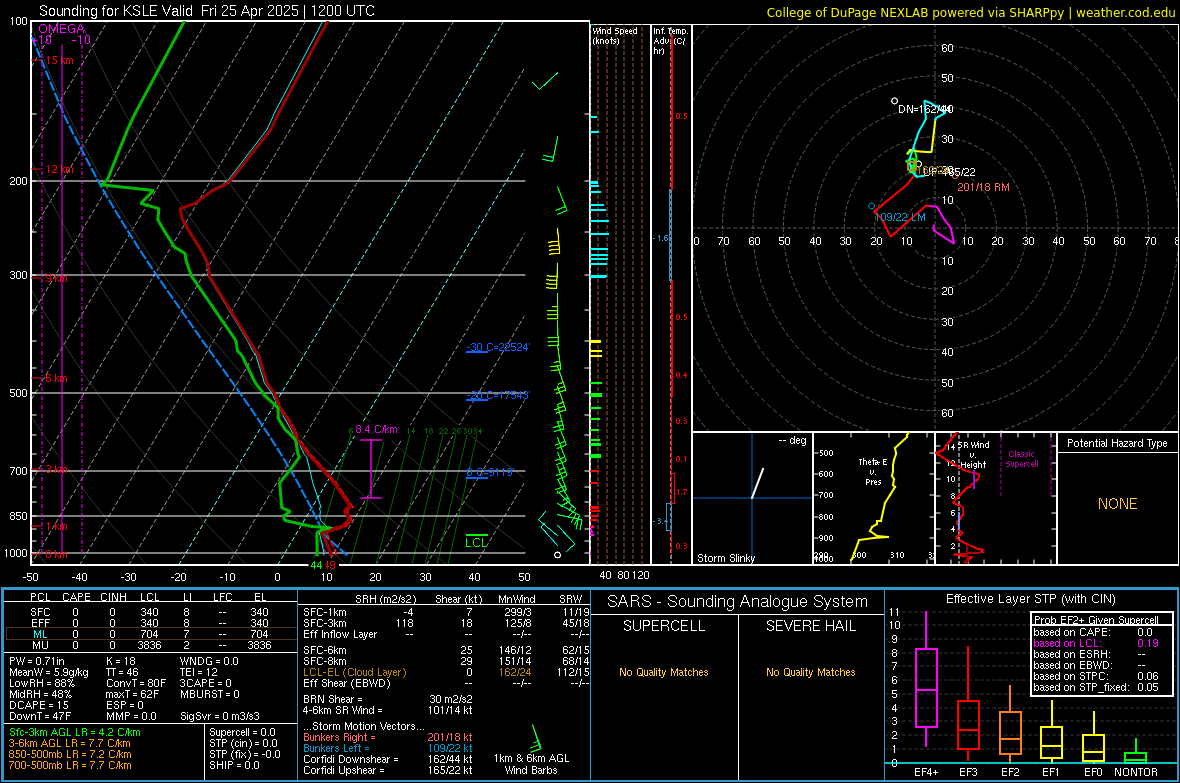Viewport: 1180px width, 783px height.
Task: Click the '-30 C=22524' level label
Action: tap(497, 347)
